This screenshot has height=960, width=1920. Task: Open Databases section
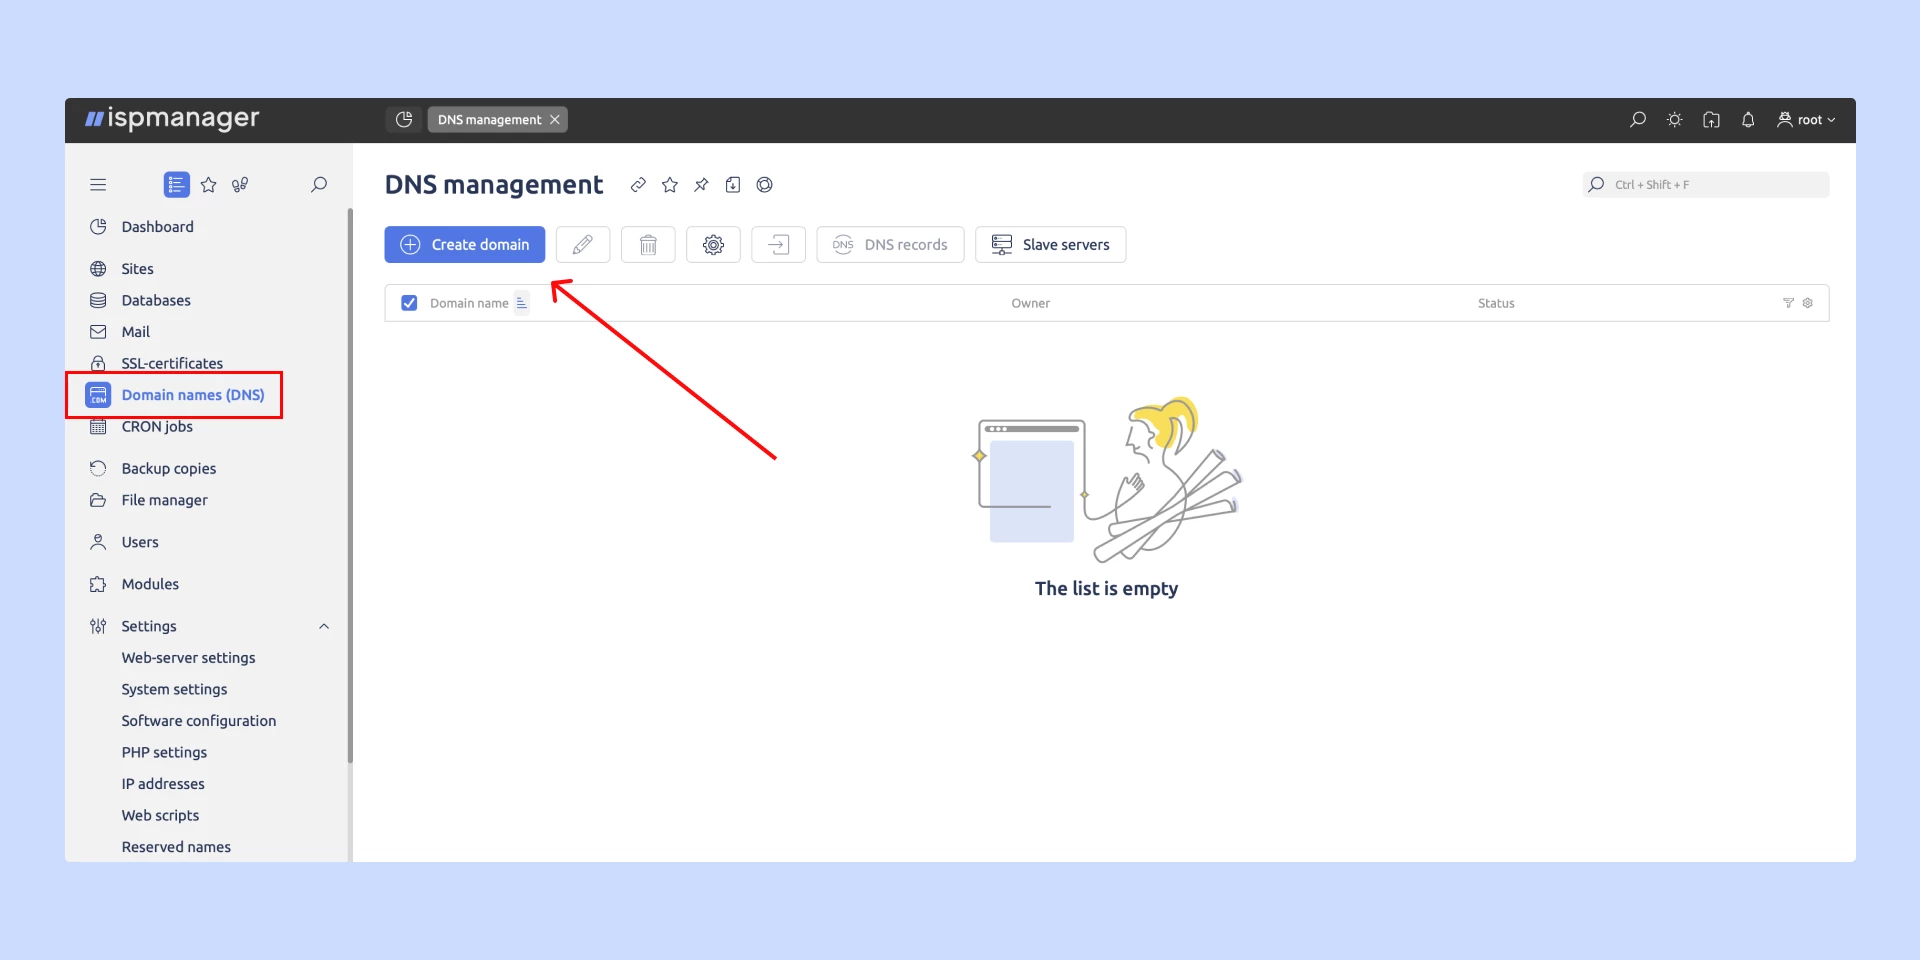tap(156, 300)
